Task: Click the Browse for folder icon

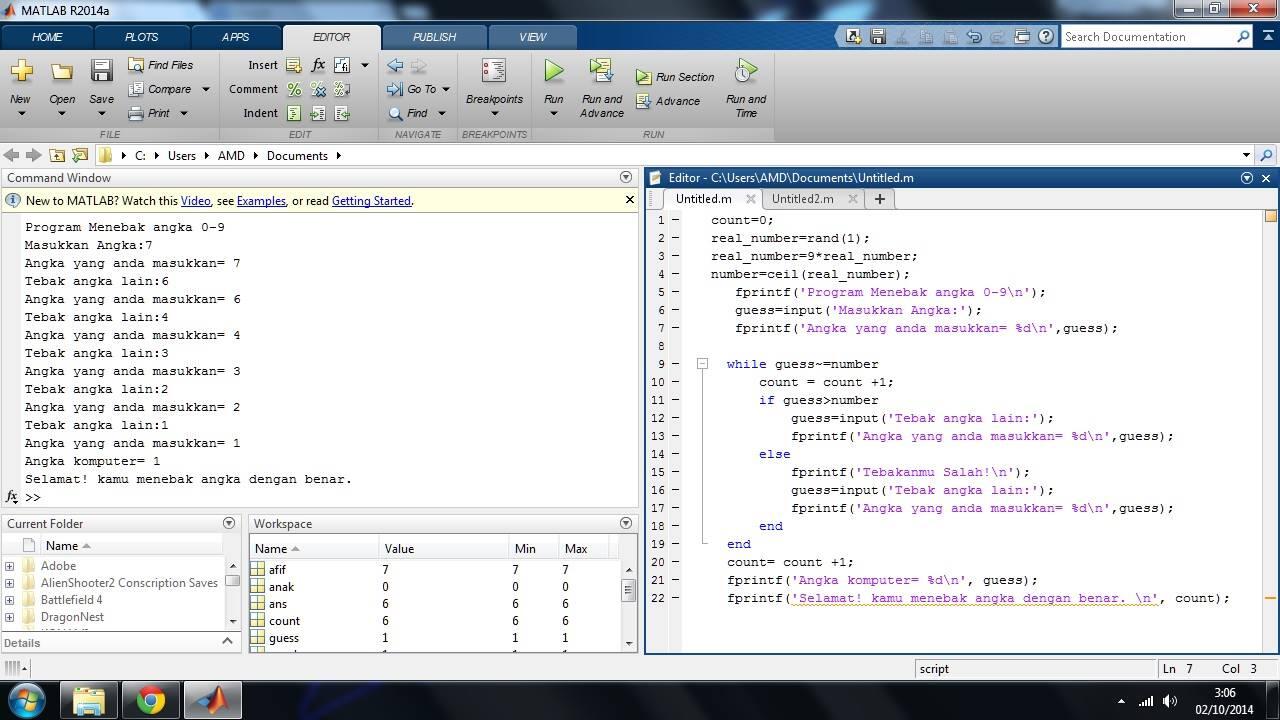Action: click(x=80, y=155)
